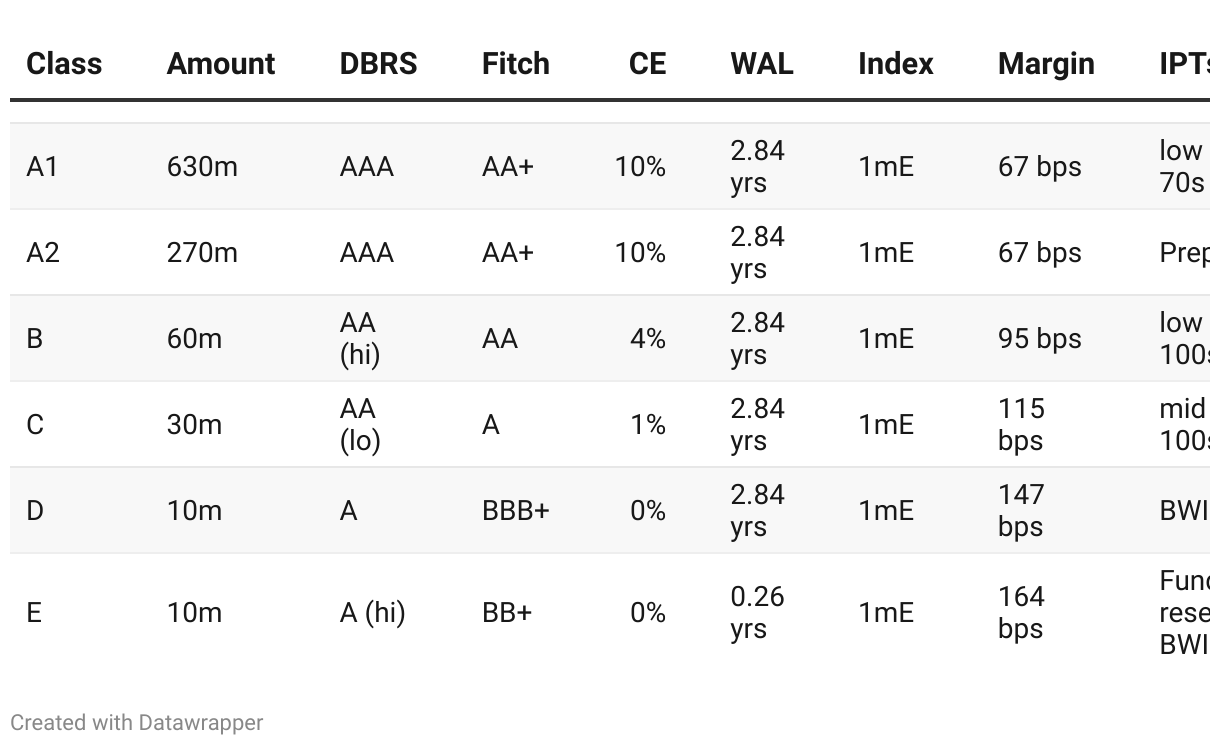Select the 630m amount cell
The image size is (1220, 746).
pos(202,167)
